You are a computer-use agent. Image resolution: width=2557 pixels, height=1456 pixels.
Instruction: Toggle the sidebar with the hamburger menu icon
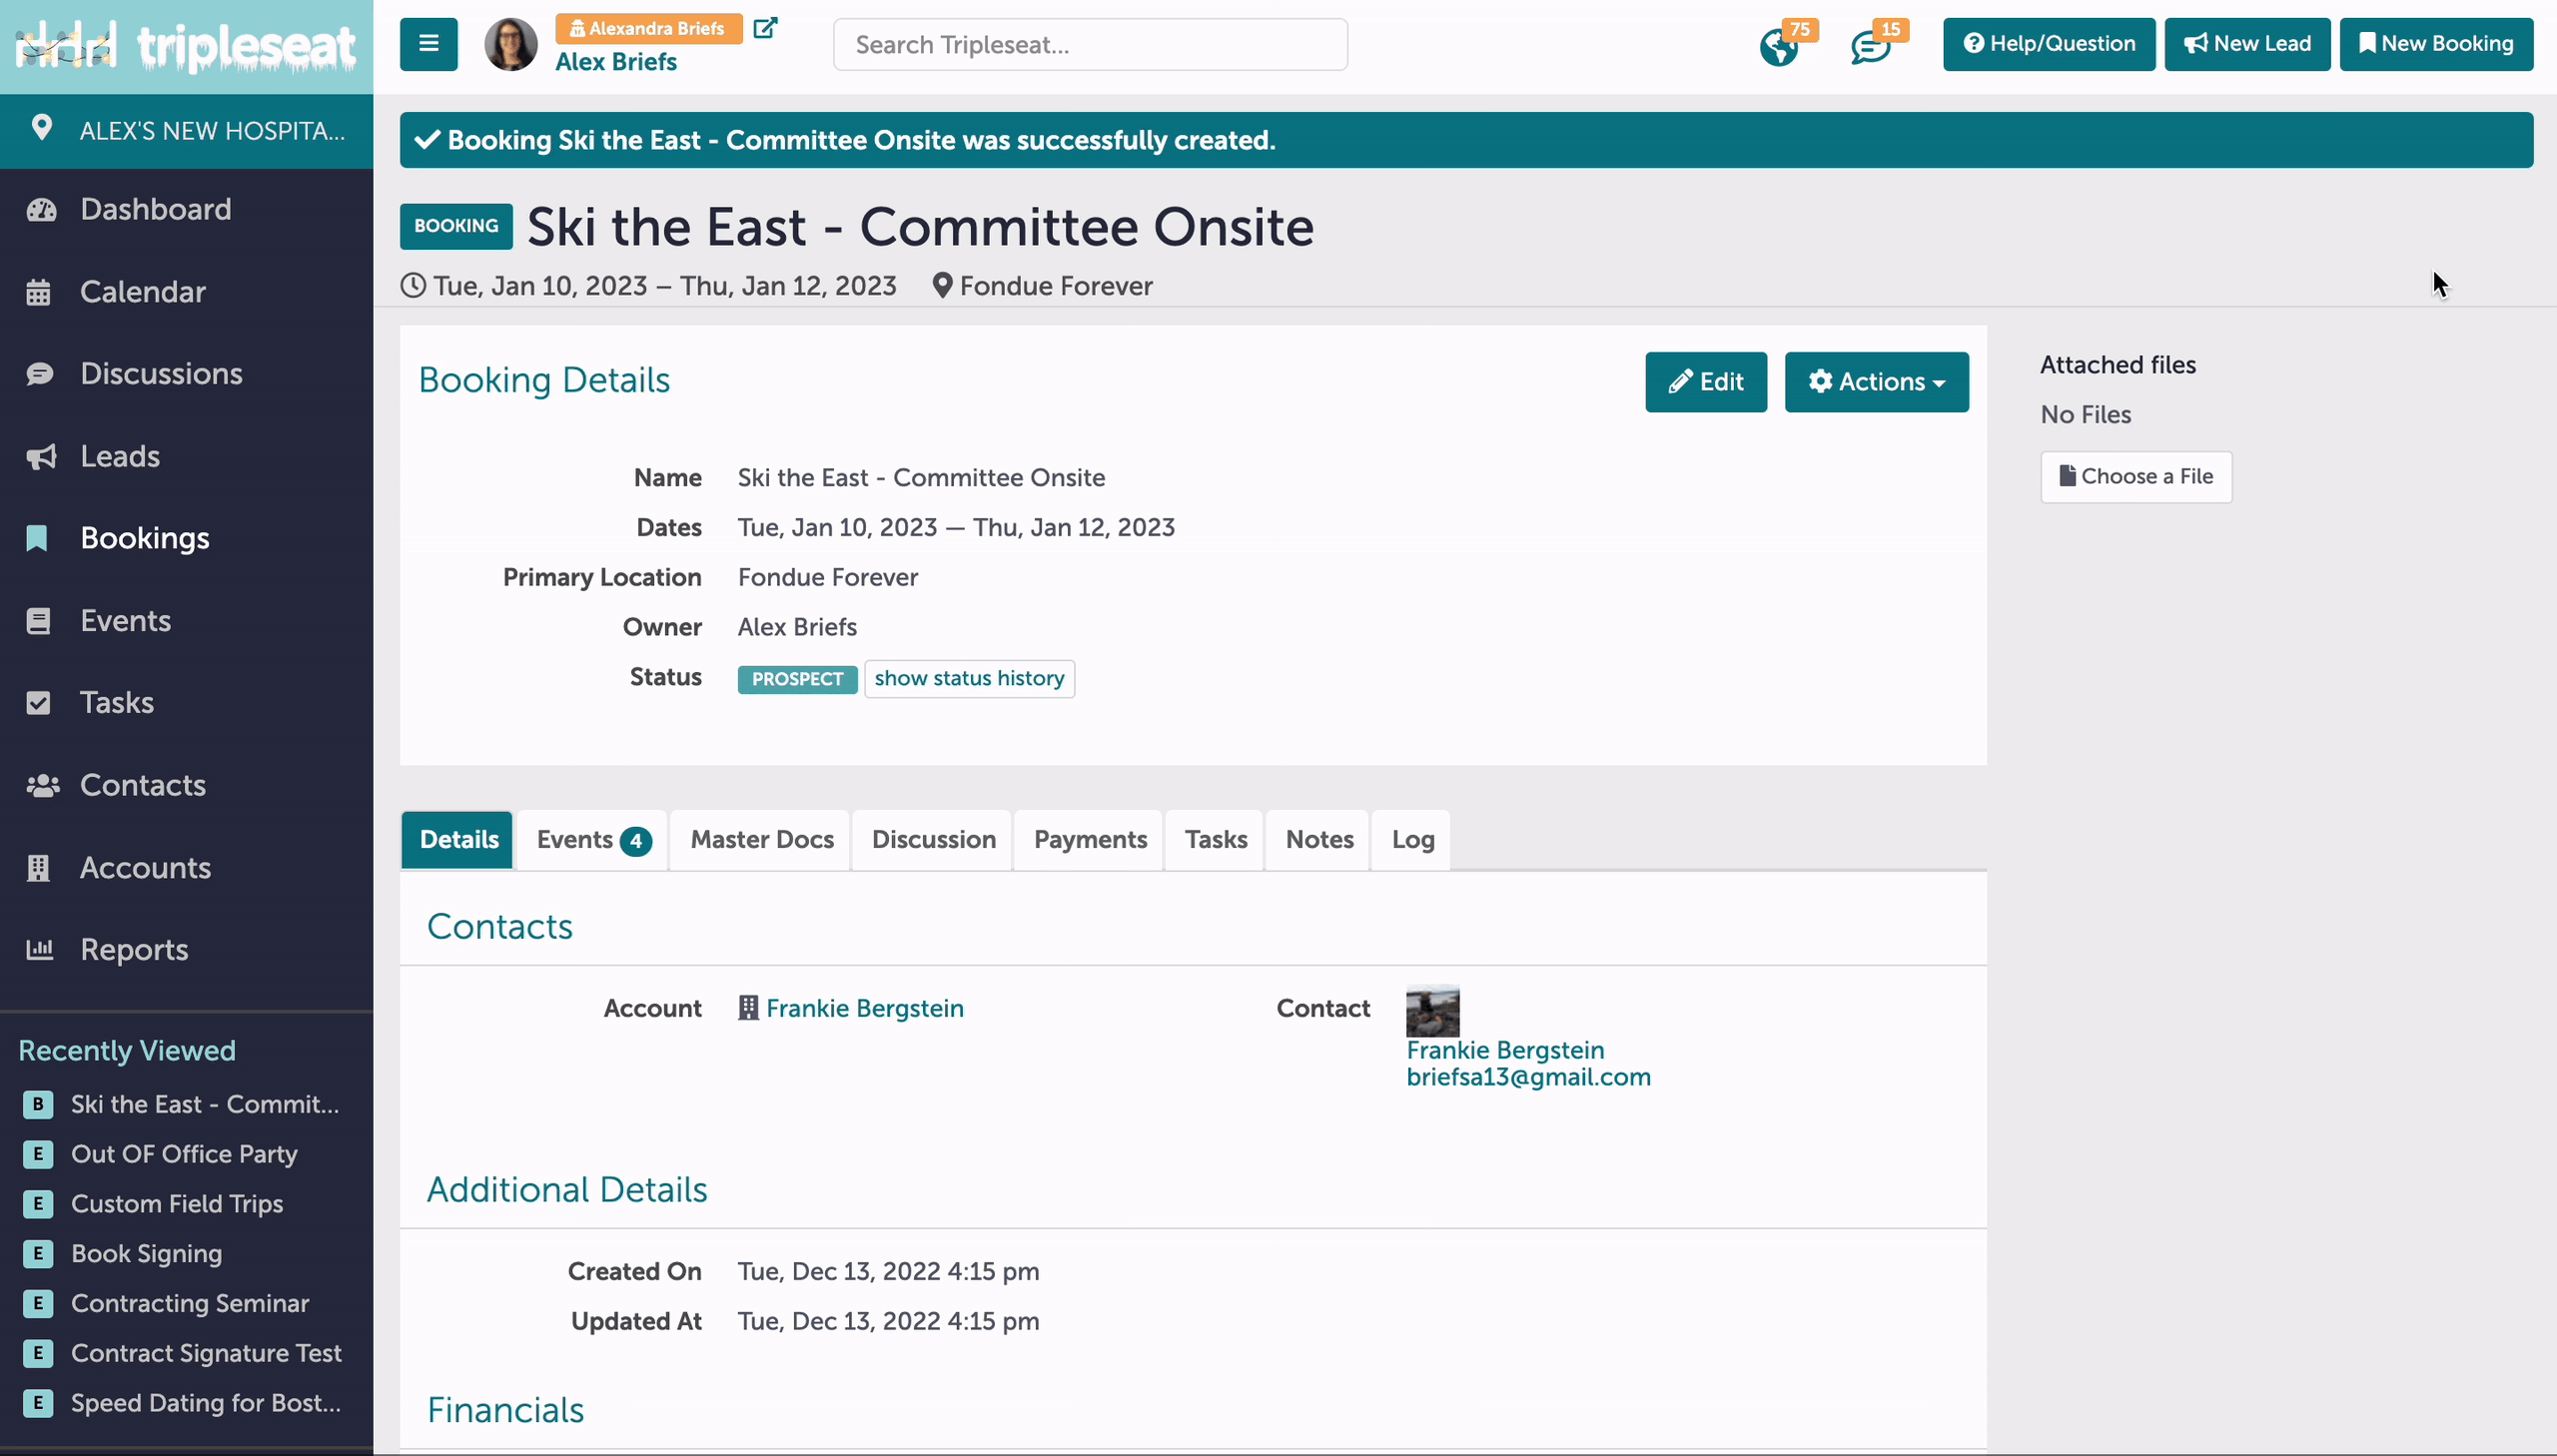[428, 44]
